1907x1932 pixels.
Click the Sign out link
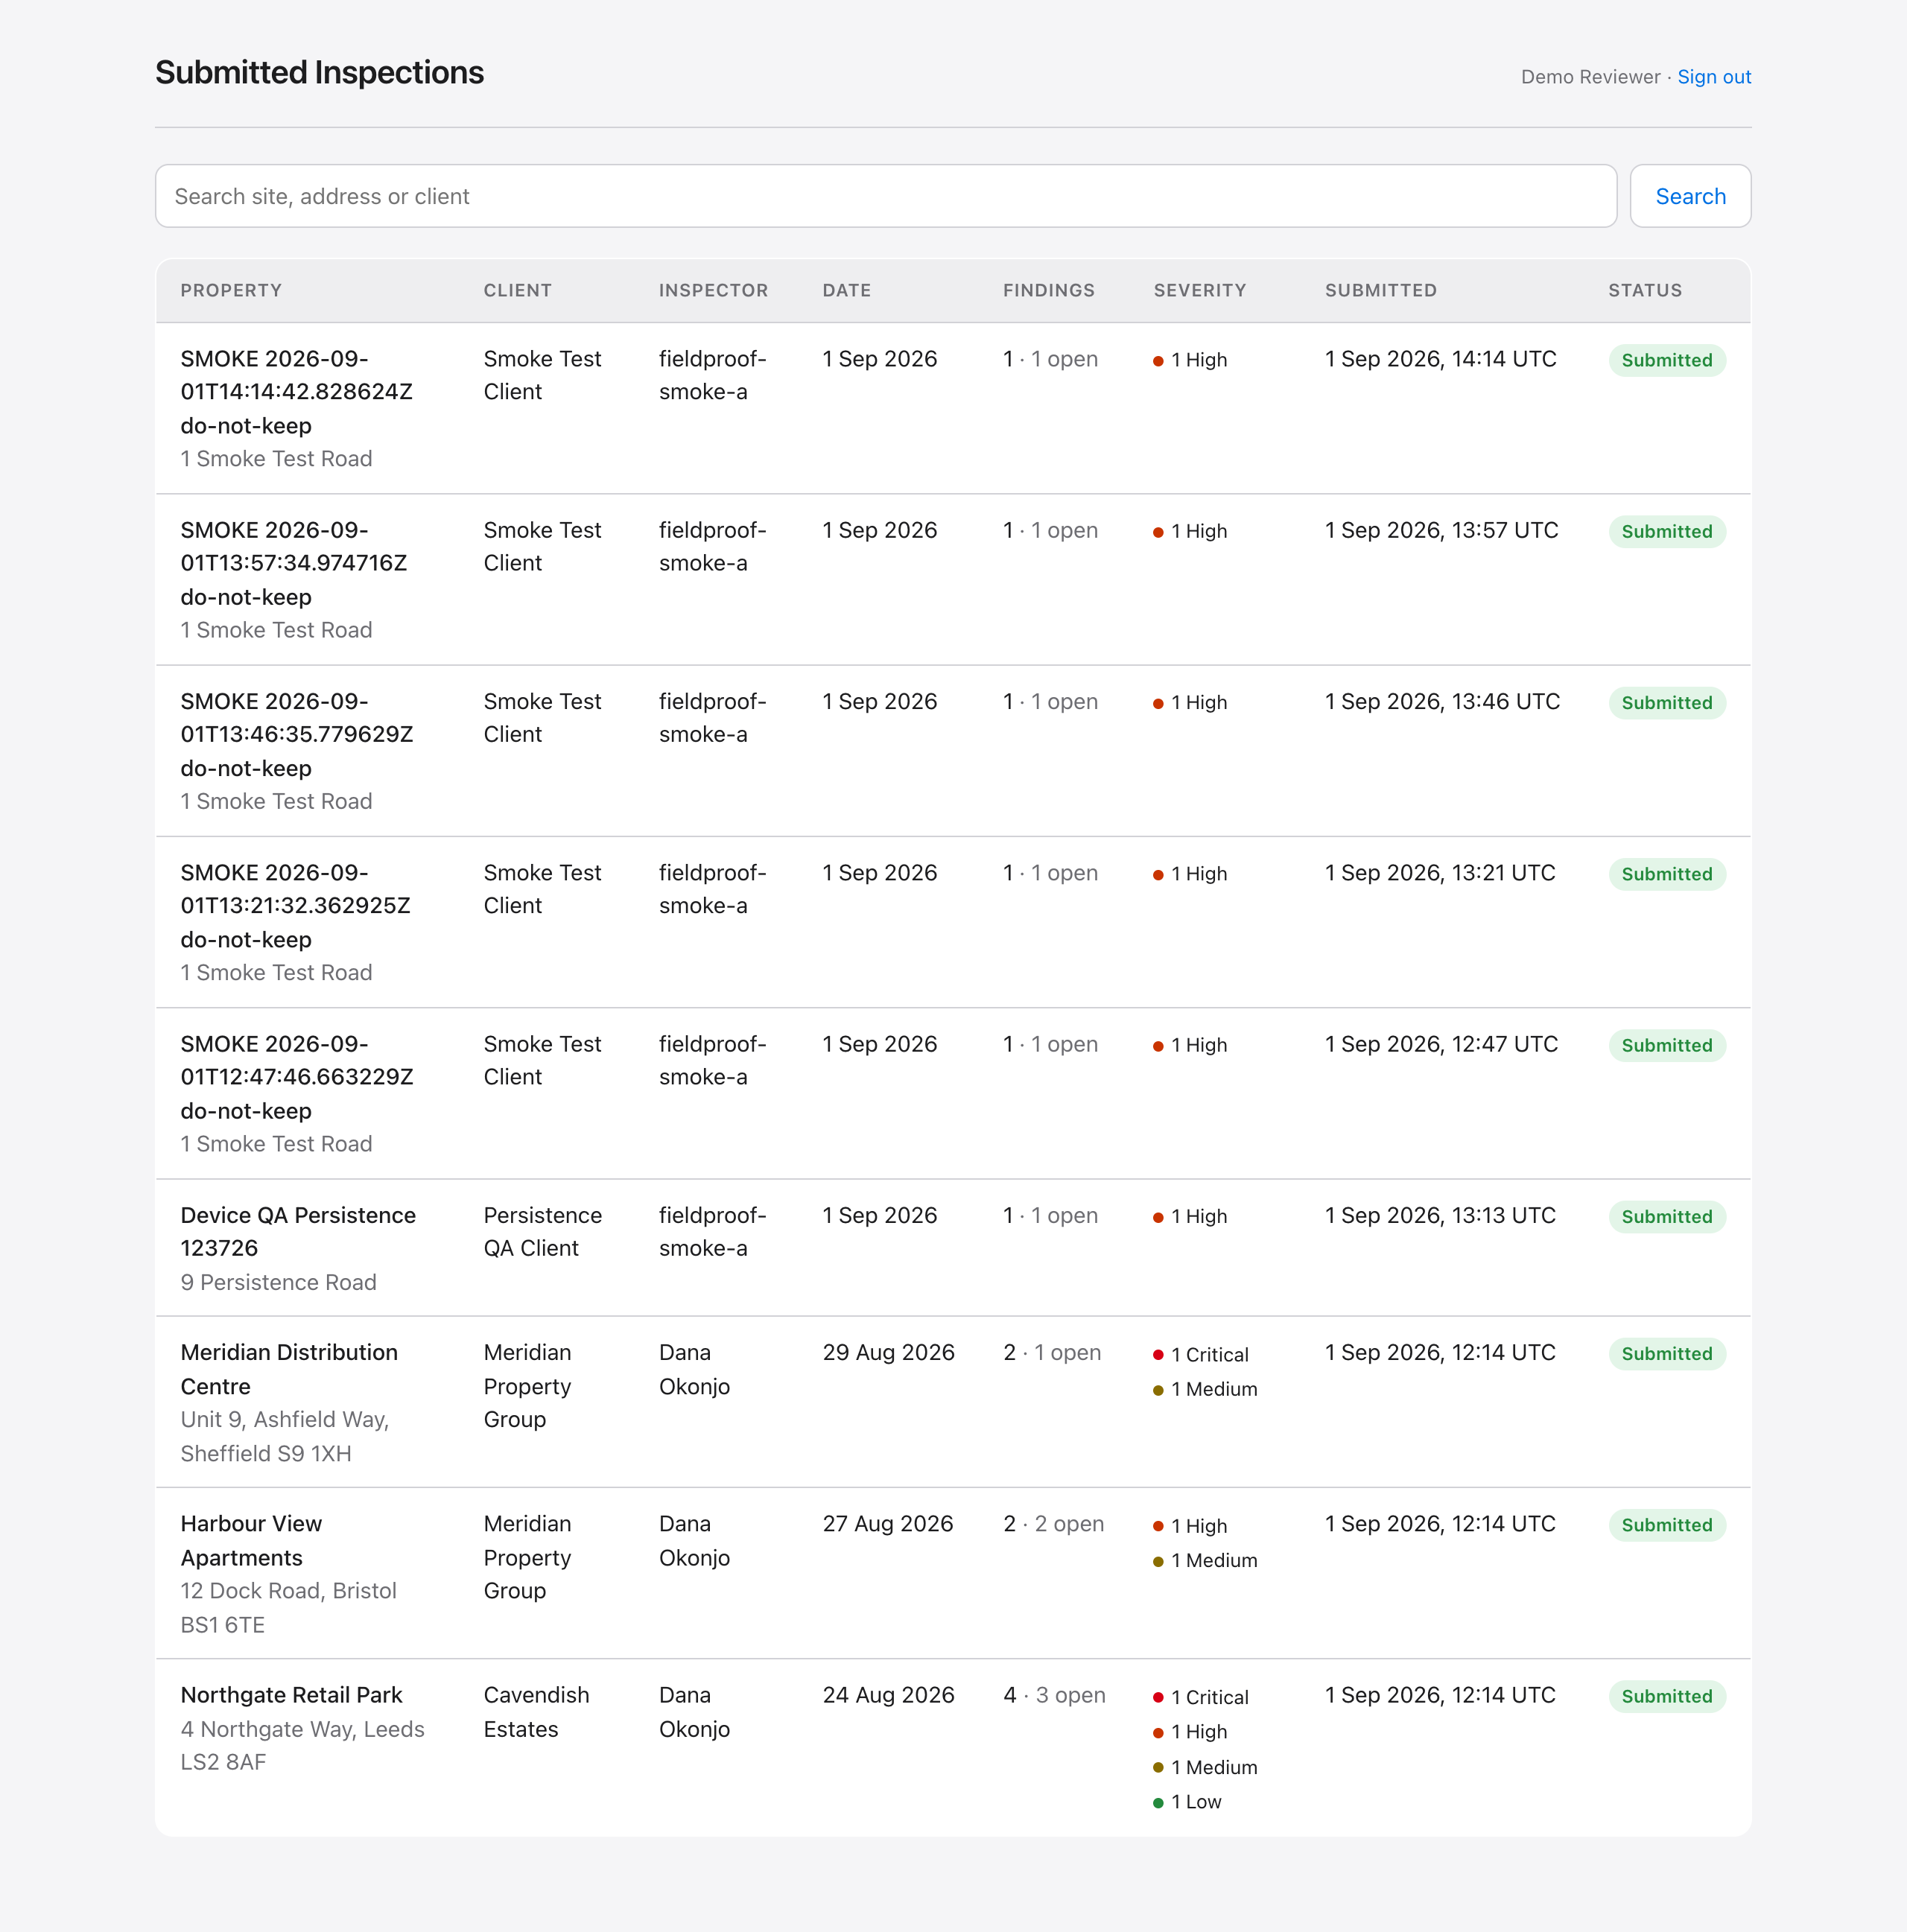[x=1714, y=77]
